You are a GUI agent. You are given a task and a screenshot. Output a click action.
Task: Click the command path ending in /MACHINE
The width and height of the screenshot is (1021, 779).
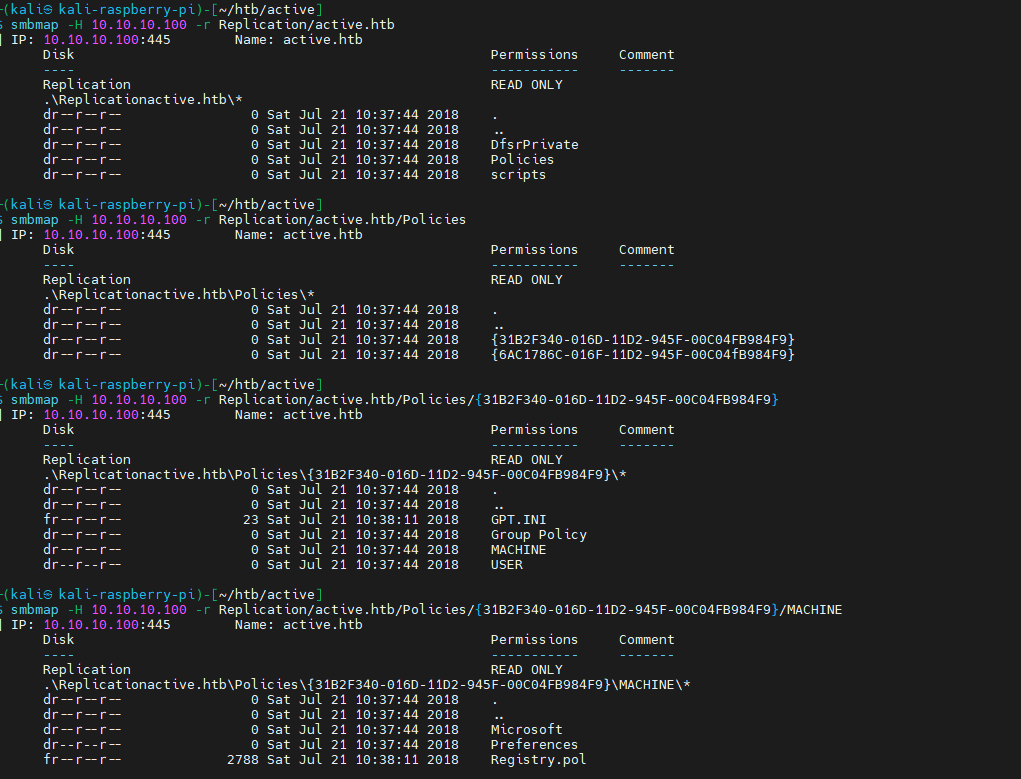tap(530, 610)
